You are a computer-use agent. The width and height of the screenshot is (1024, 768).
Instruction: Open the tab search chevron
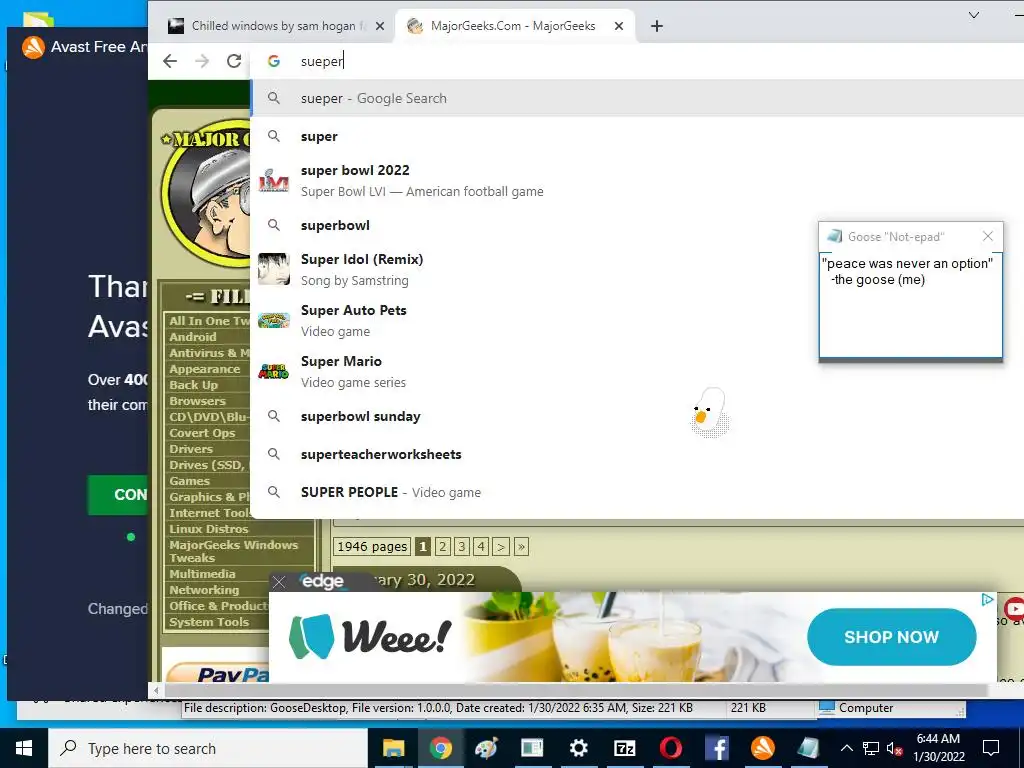(x=974, y=15)
